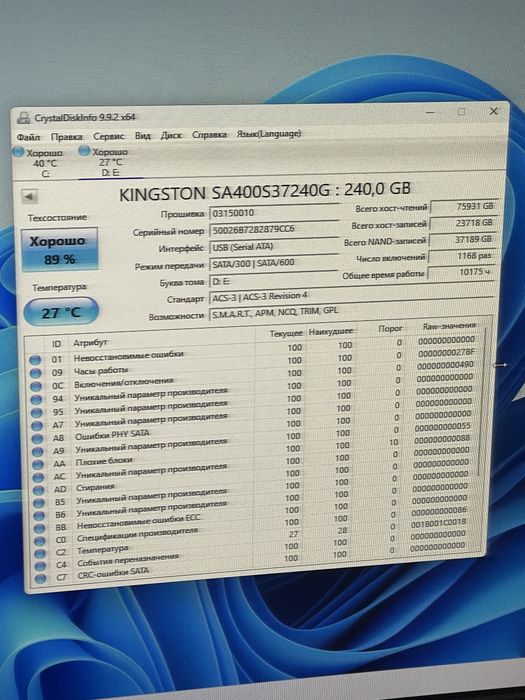Click the Число включений value 1168 раз
Screen dimensions: 525x700
pos(462,256)
